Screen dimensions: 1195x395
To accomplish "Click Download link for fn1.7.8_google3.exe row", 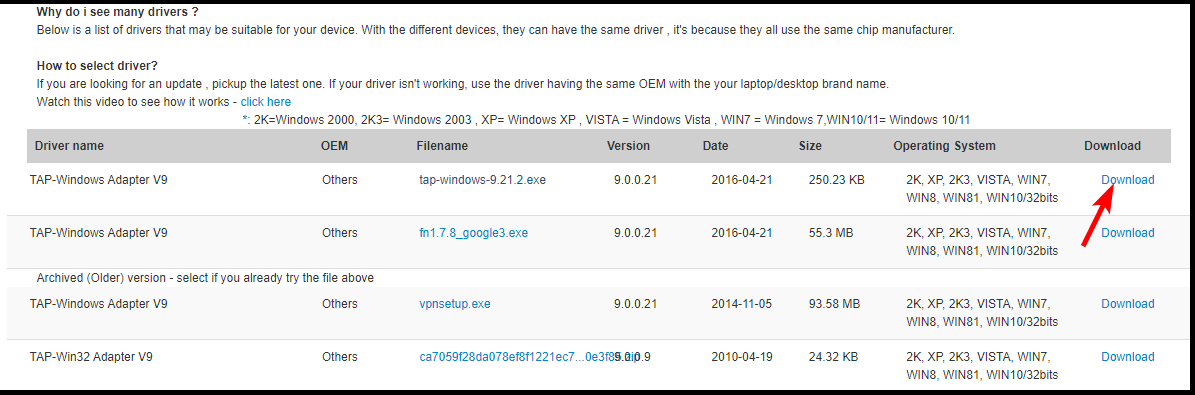I will click(1127, 233).
